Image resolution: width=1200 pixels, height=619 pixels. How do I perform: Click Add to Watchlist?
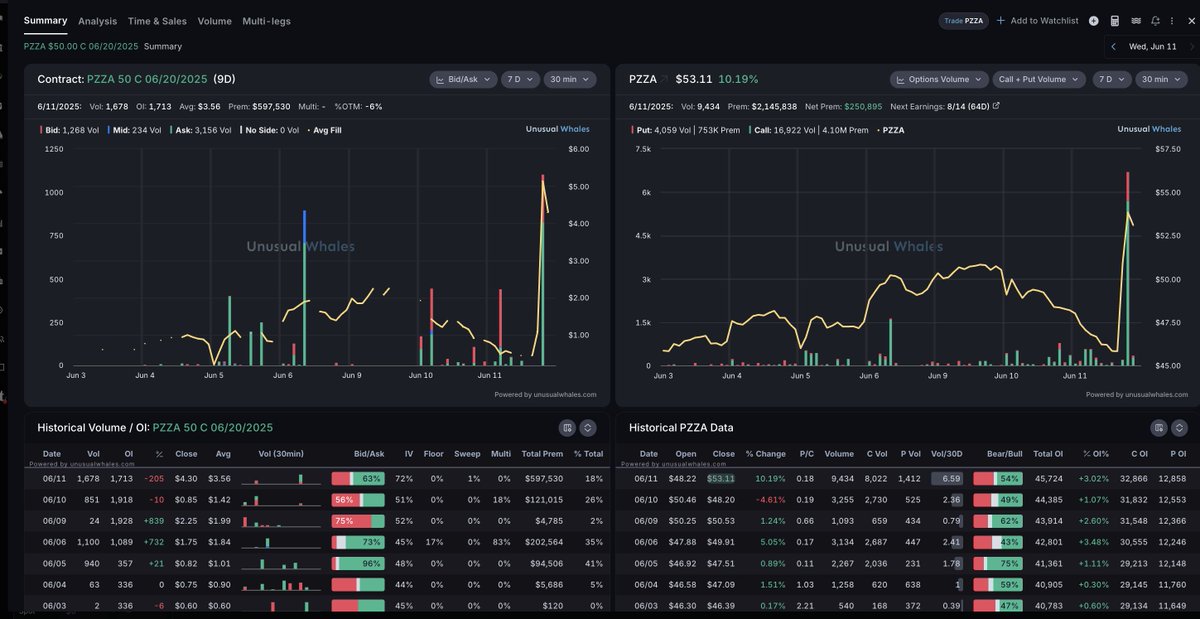coord(1038,20)
